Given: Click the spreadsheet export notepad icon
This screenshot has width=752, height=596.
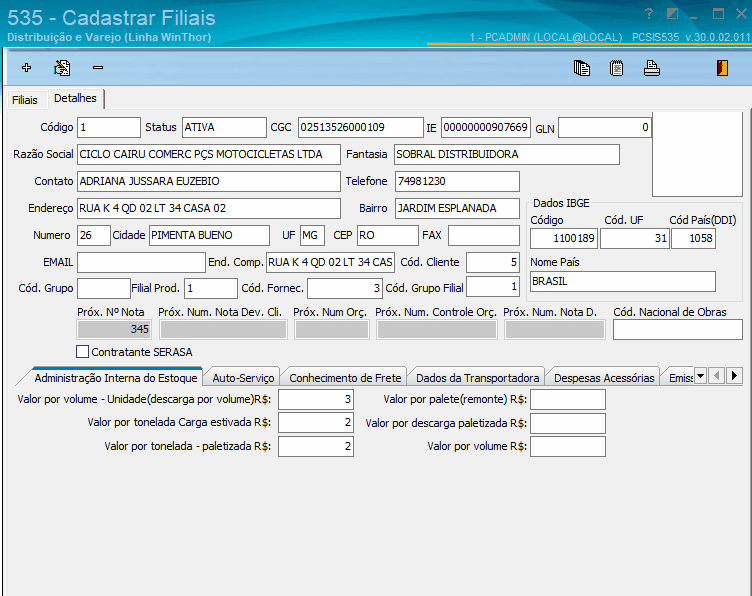Looking at the screenshot, I should coord(616,68).
